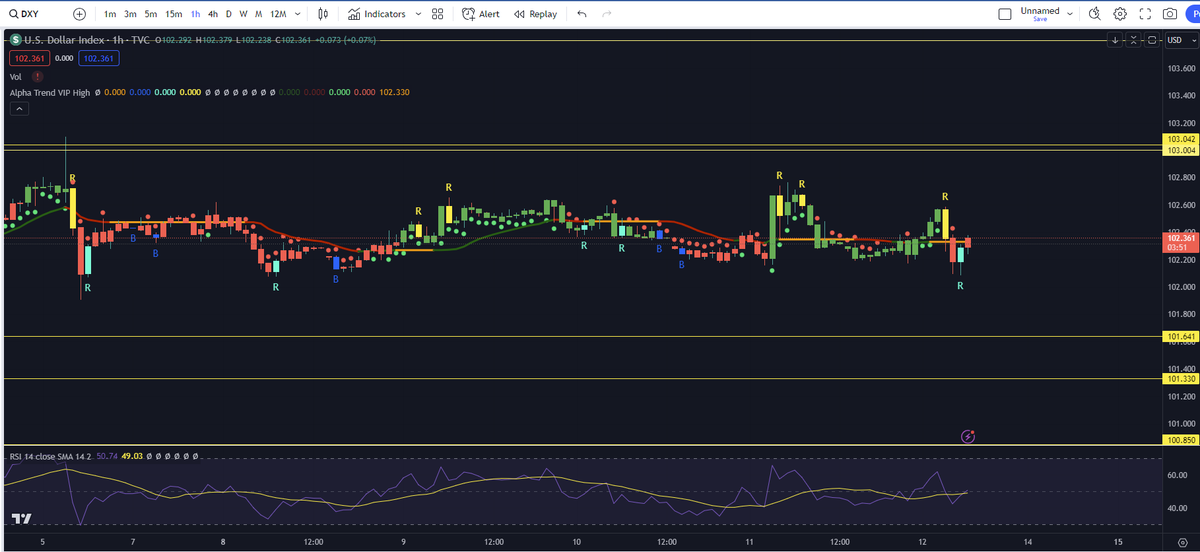Screen dimensions: 1200x552
Task: Open the layout setup square icon
Action: [x=1005, y=14]
